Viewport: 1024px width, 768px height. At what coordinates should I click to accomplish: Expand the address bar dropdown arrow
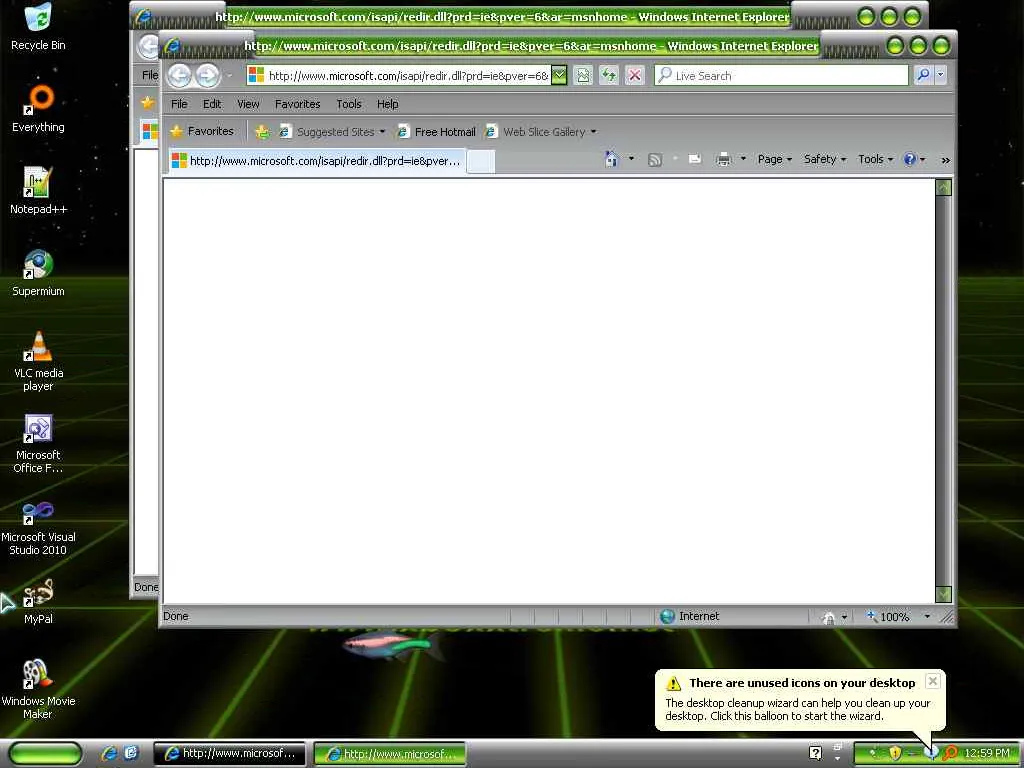point(559,76)
